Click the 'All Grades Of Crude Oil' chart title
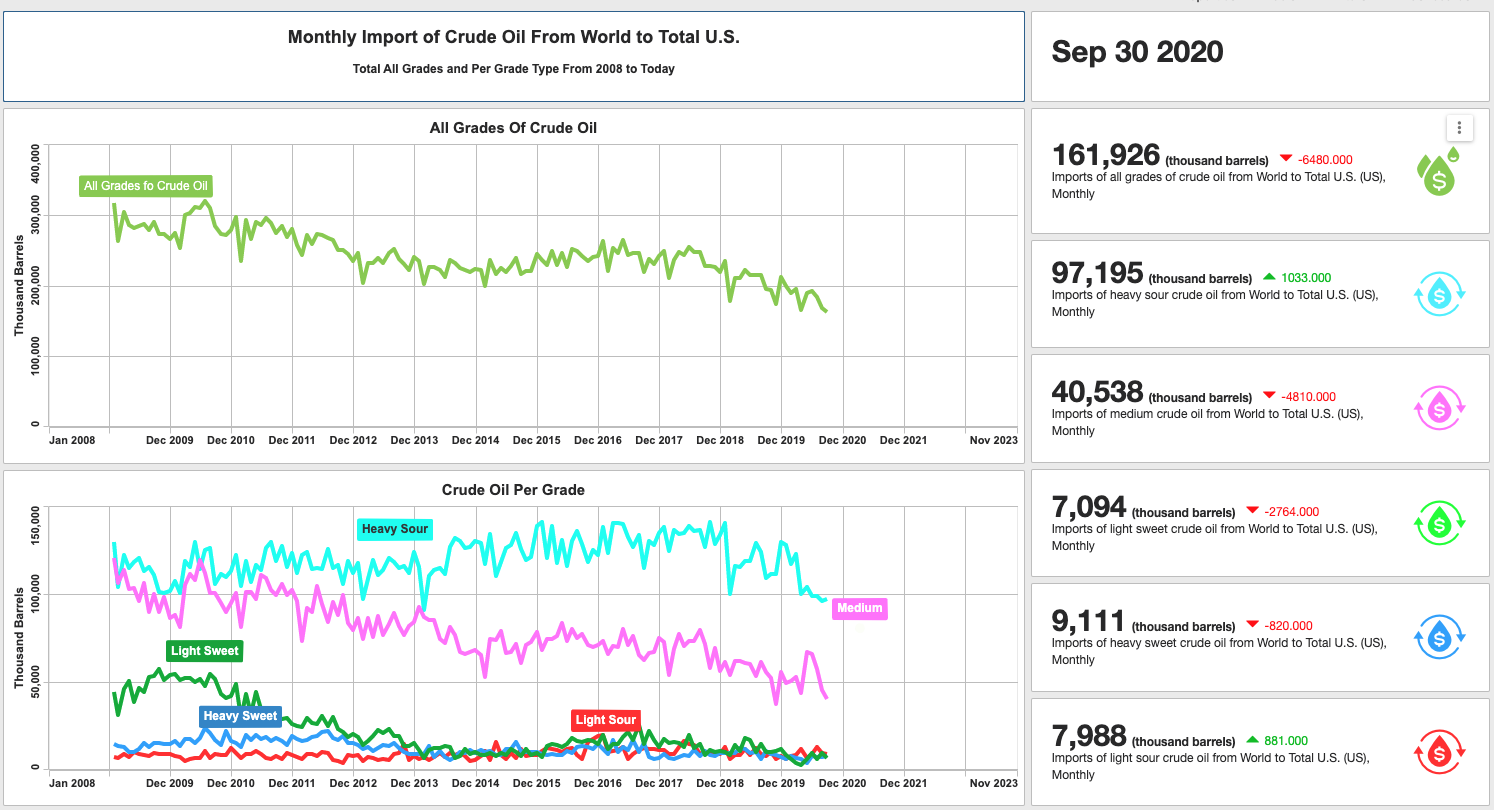The image size is (1494, 810). click(514, 128)
